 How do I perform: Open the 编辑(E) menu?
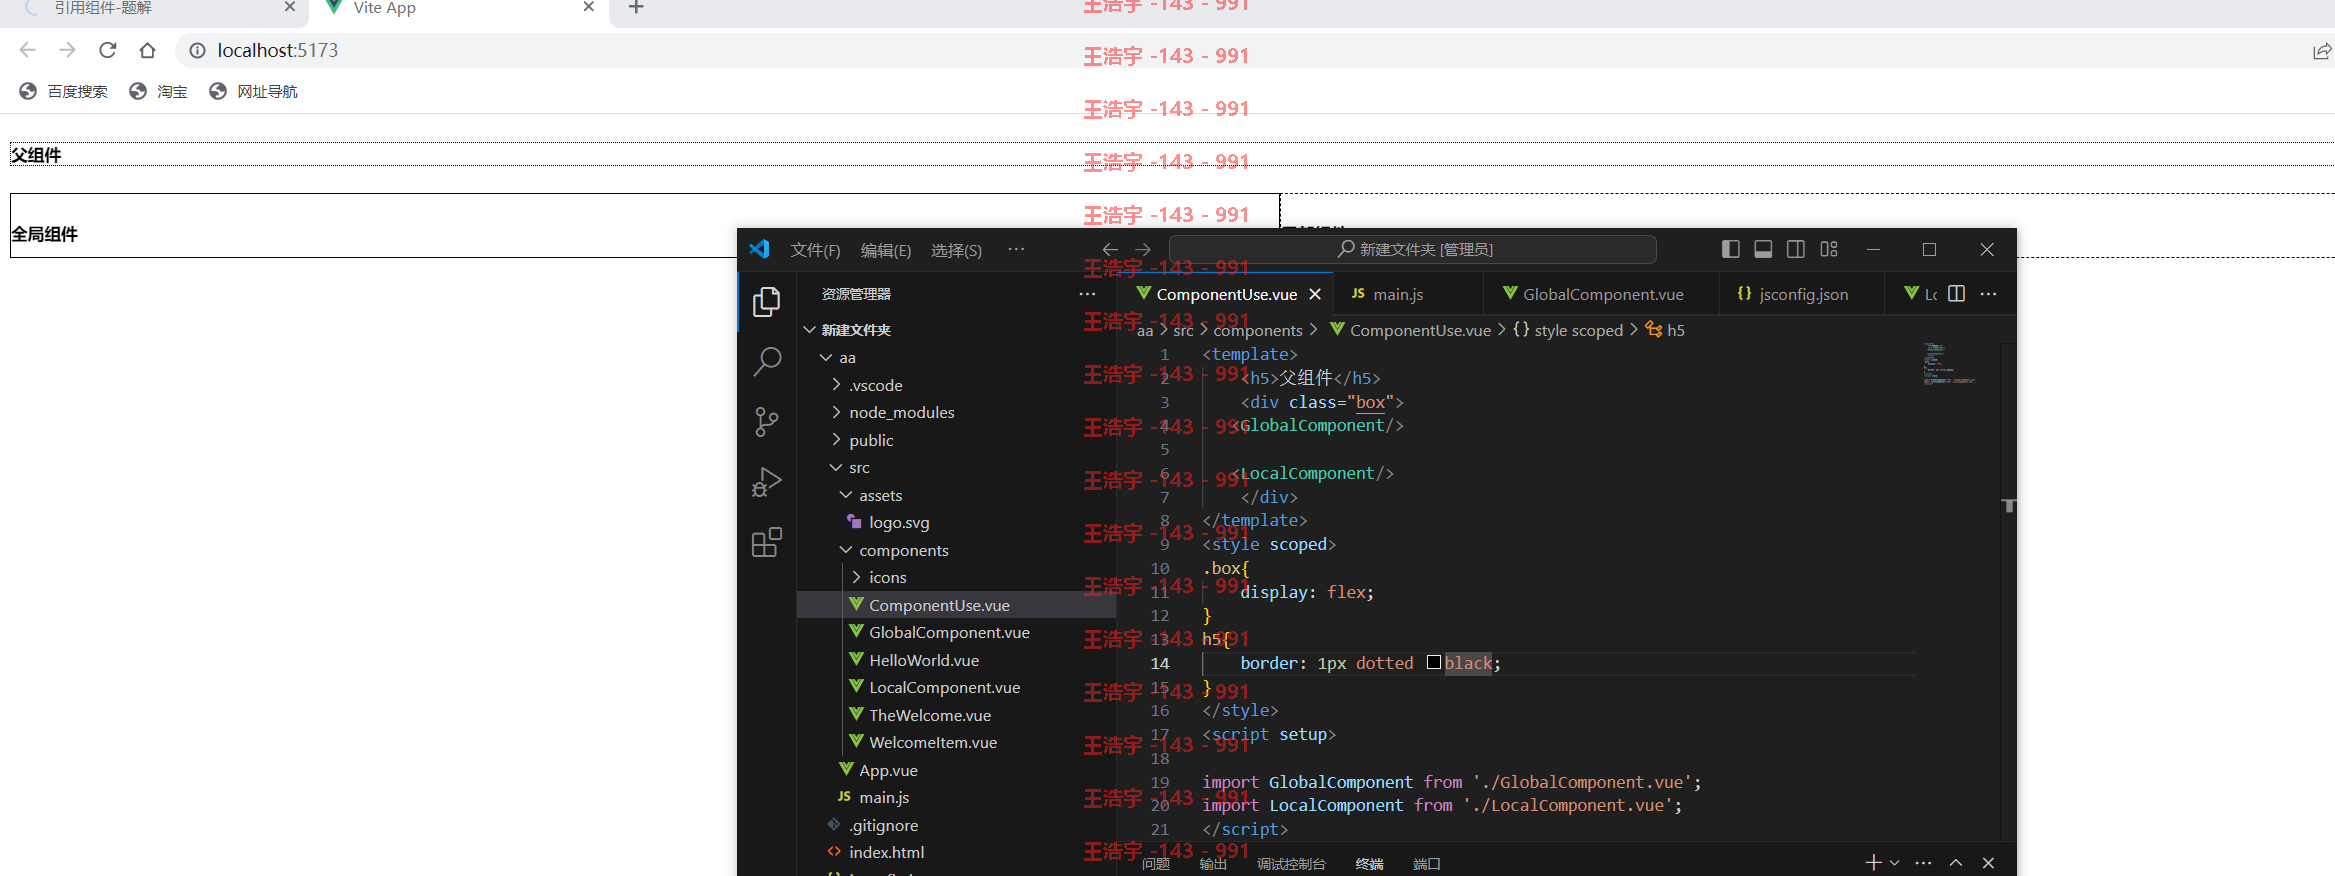[x=885, y=250]
